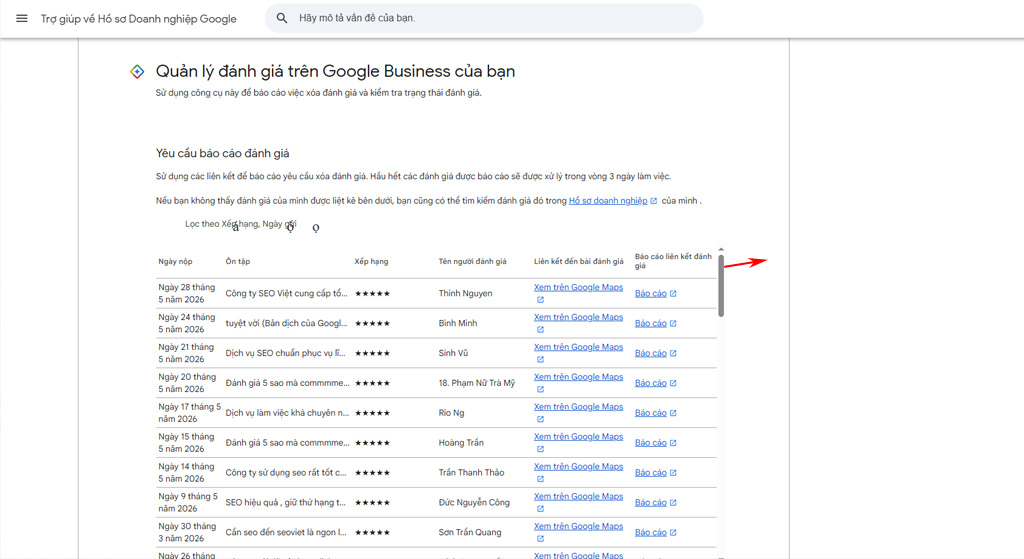Click 'Báo cáo' for Hoàng Trấn review

(x=650, y=443)
